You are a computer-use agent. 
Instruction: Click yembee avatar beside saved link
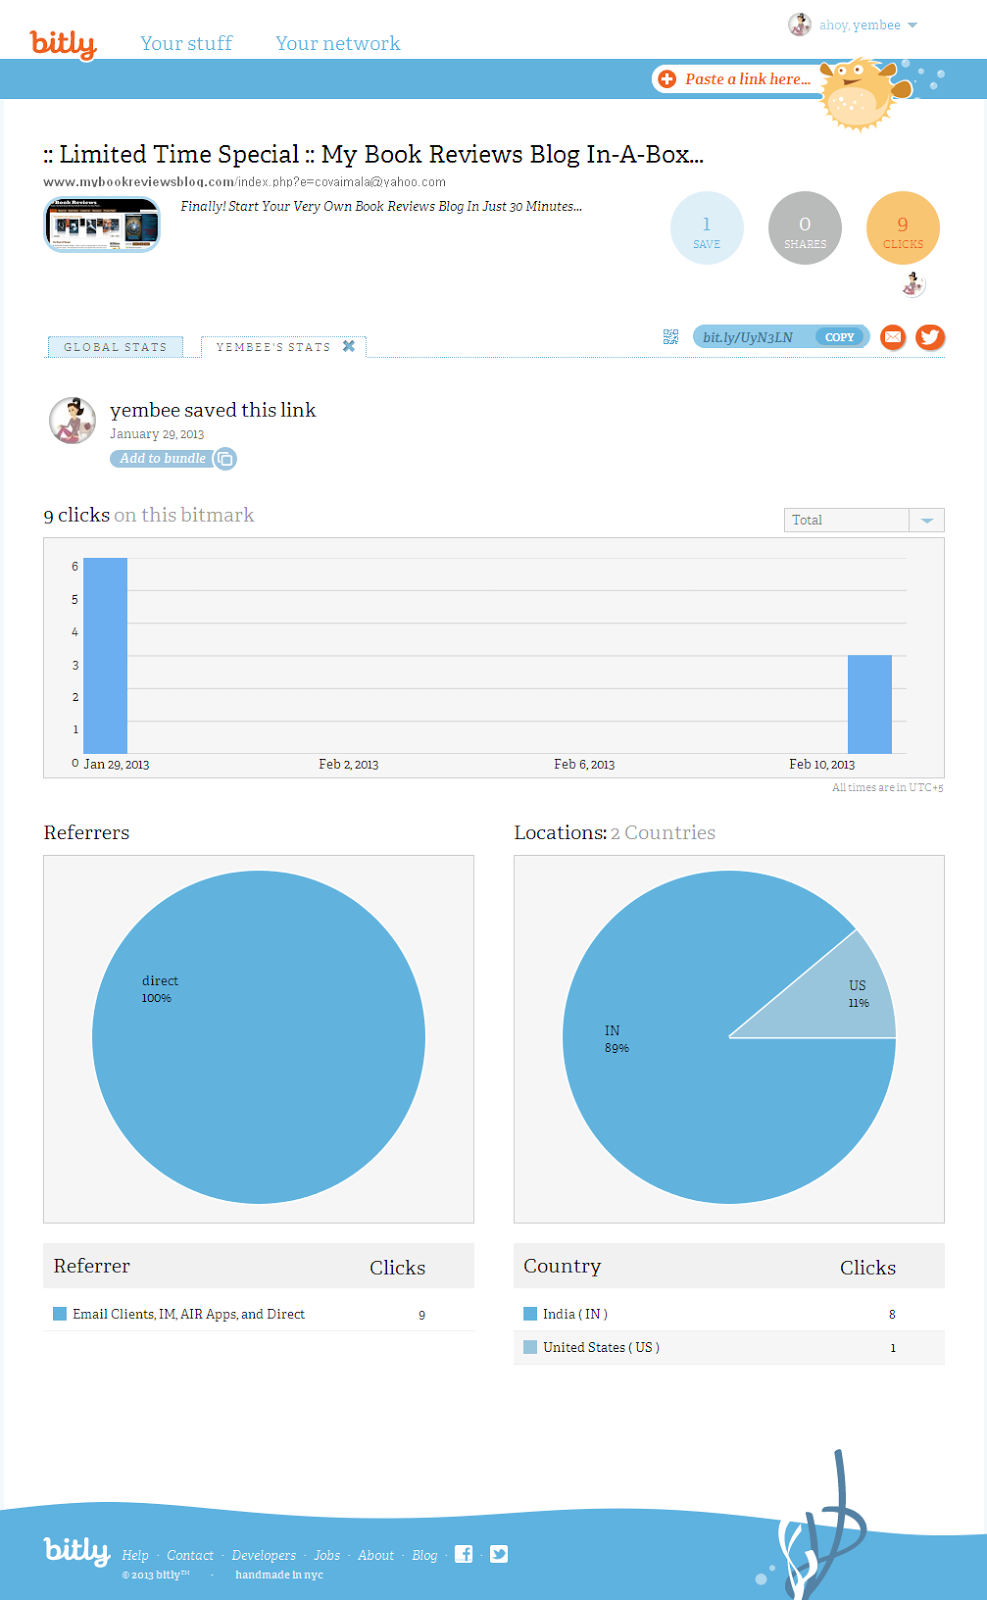(x=73, y=420)
